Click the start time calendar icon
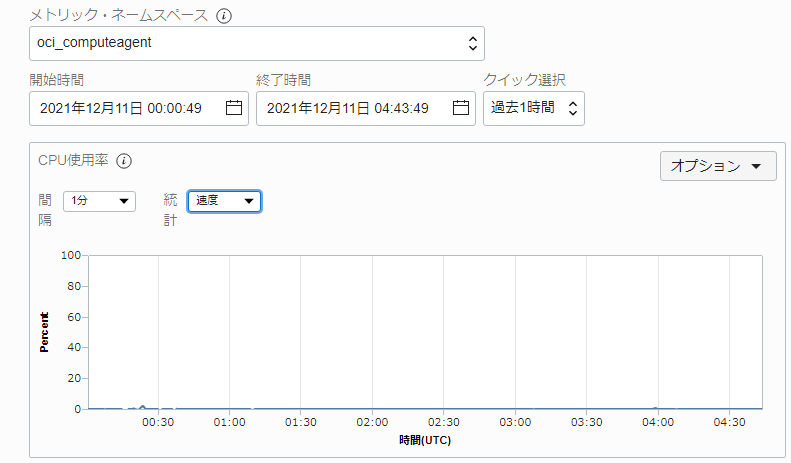The height and width of the screenshot is (463, 791). coord(234,107)
